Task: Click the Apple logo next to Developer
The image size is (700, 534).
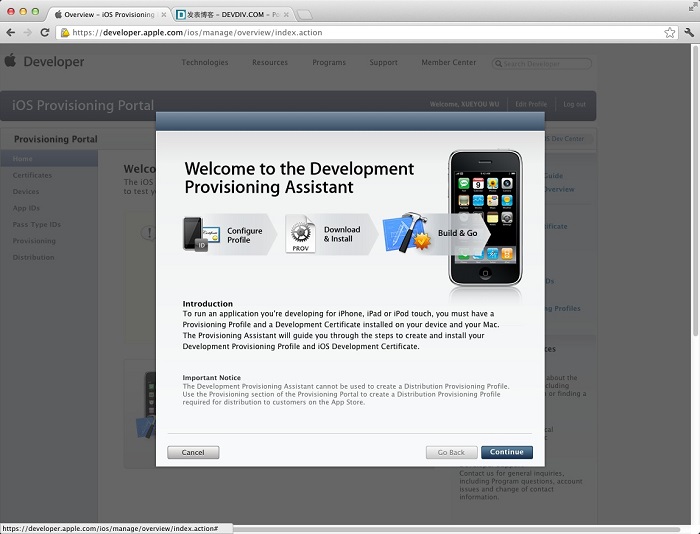Action: (x=10, y=60)
